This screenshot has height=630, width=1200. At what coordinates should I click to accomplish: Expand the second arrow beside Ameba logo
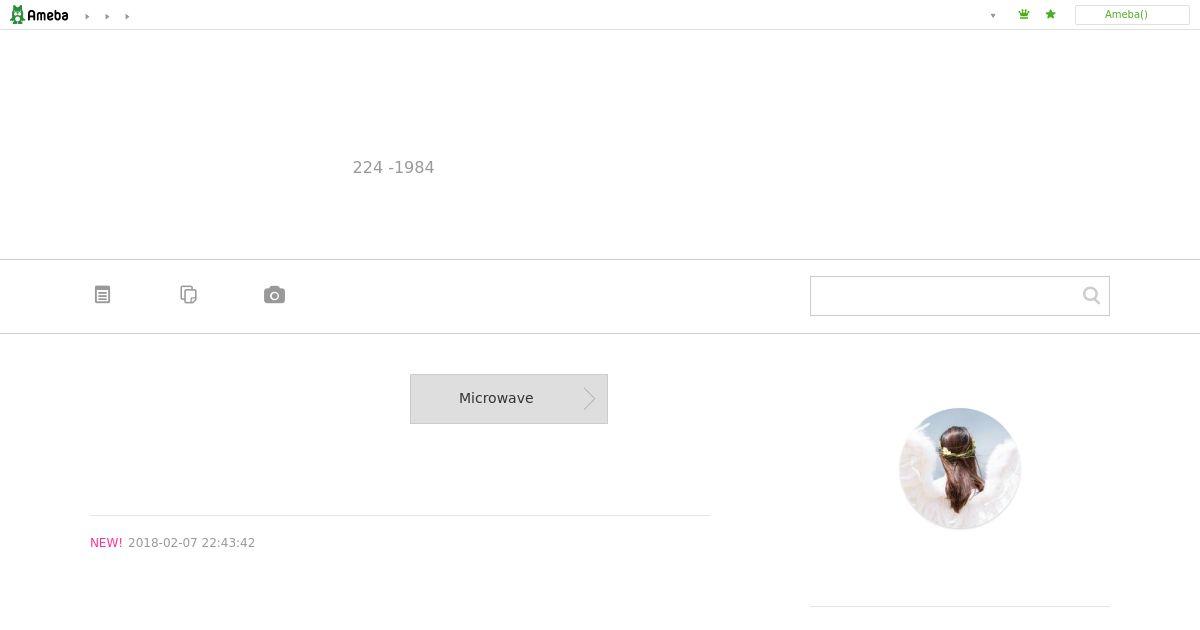tap(107, 16)
